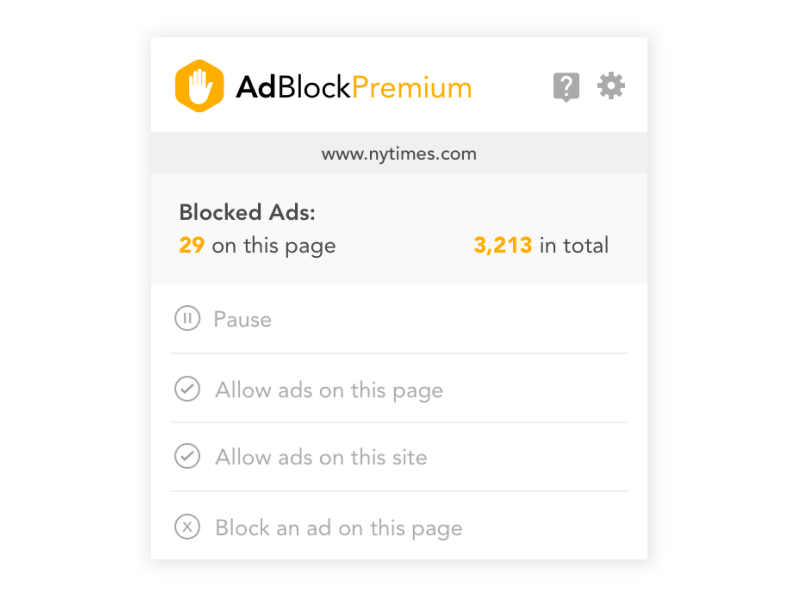The height and width of the screenshot is (600, 800).
Task: Click the www.nytimes.com domain label
Action: (x=399, y=153)
